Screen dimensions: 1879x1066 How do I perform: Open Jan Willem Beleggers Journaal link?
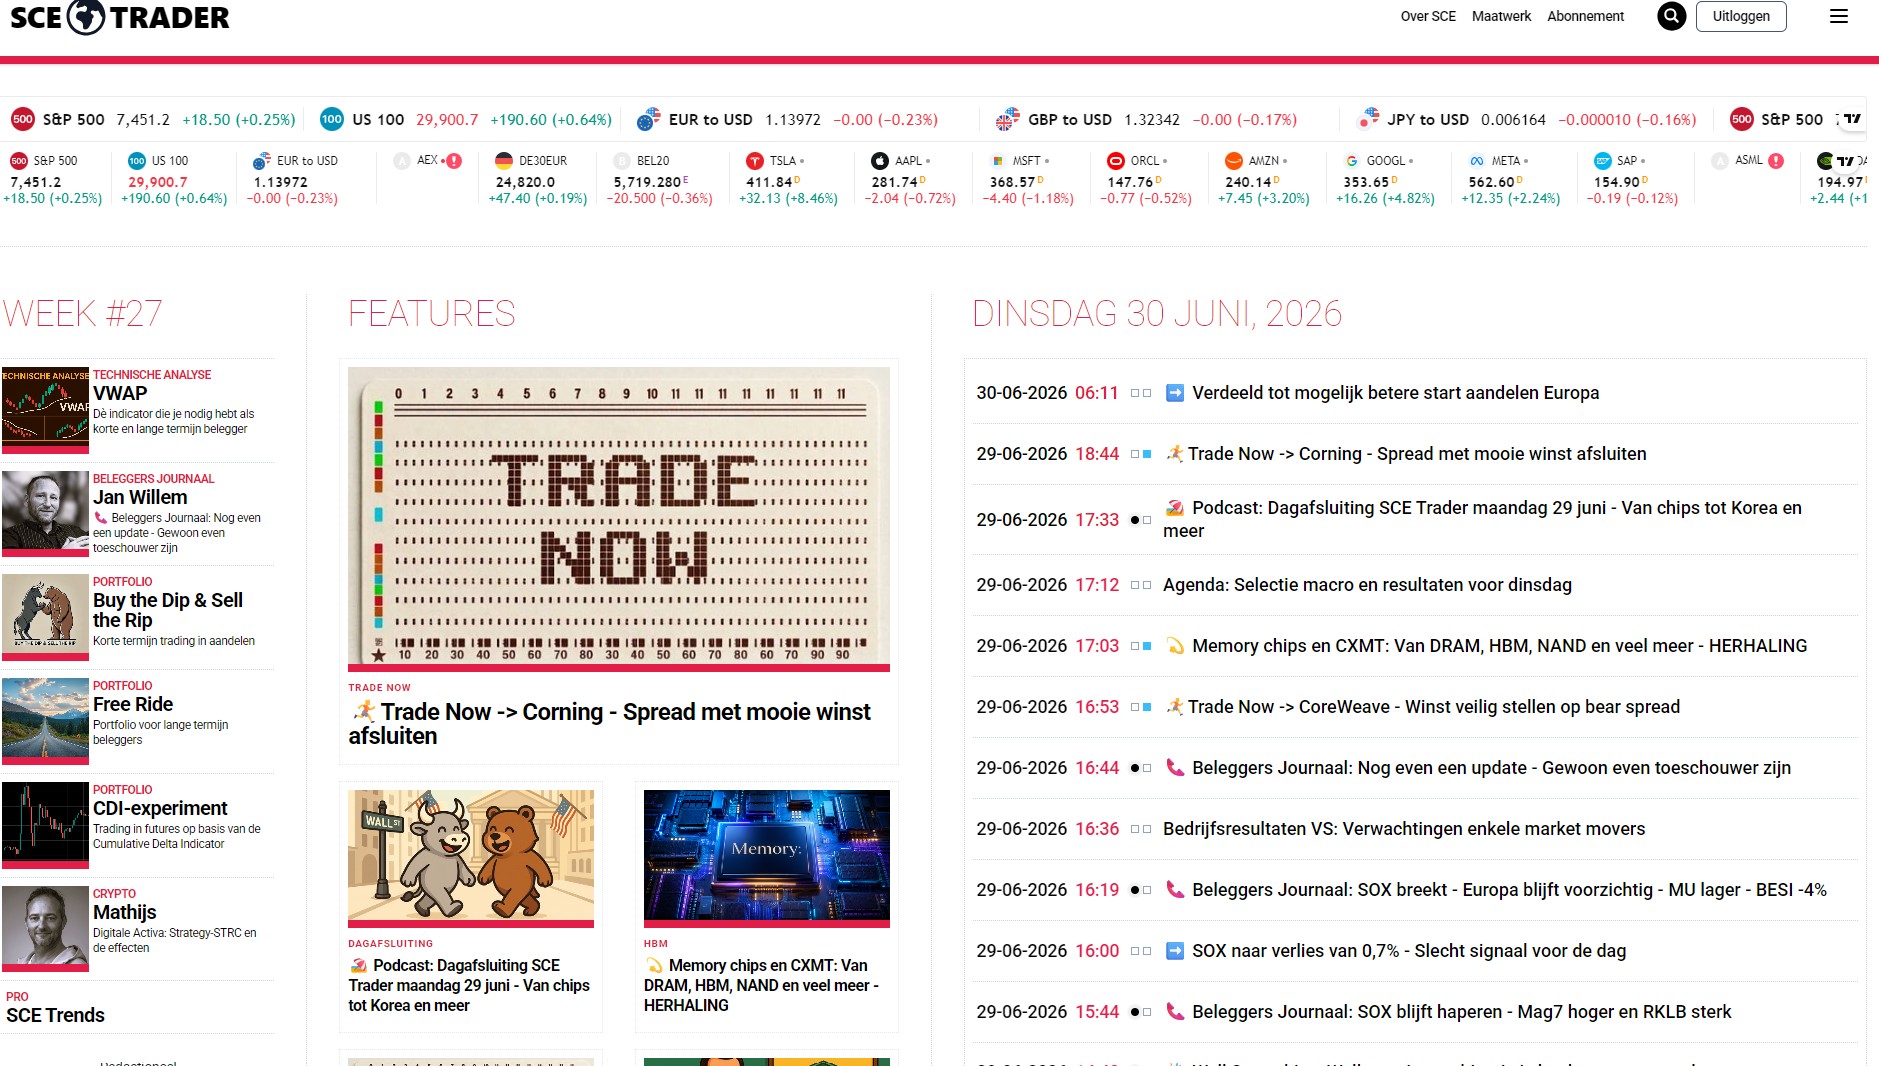140,497
